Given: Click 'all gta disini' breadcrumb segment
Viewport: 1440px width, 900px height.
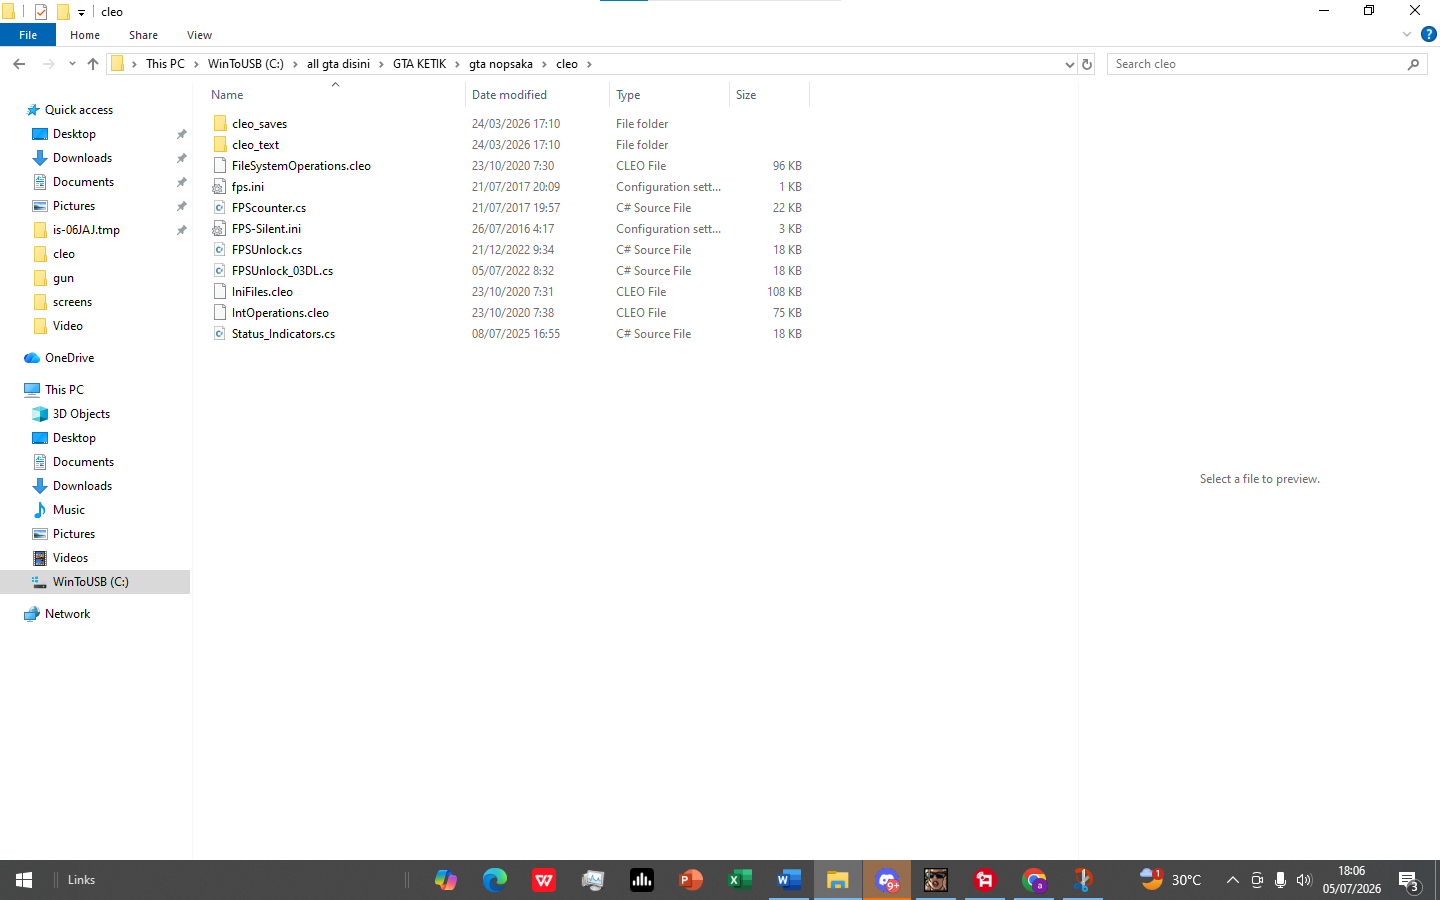Looking at the screenshot, I should [338, 64].
